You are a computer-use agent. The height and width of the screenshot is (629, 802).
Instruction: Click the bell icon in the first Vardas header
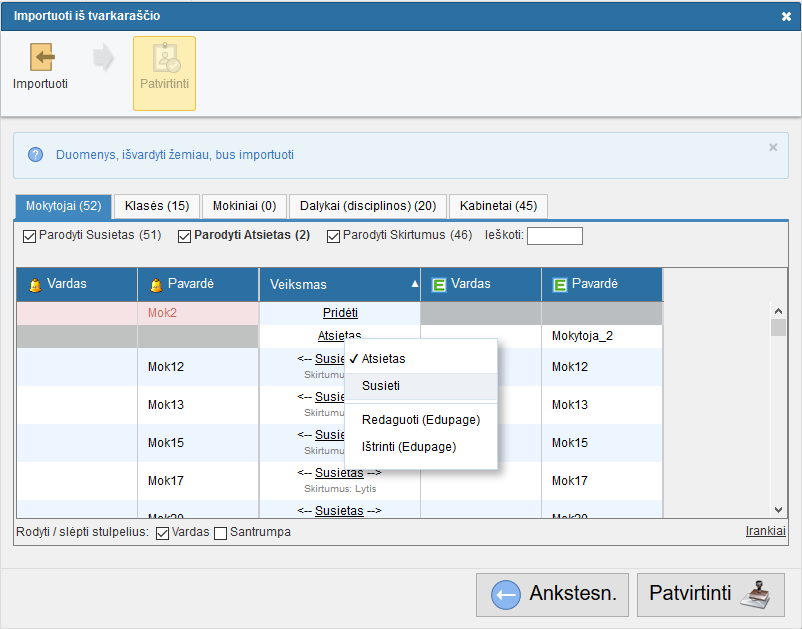pos(35,285)
